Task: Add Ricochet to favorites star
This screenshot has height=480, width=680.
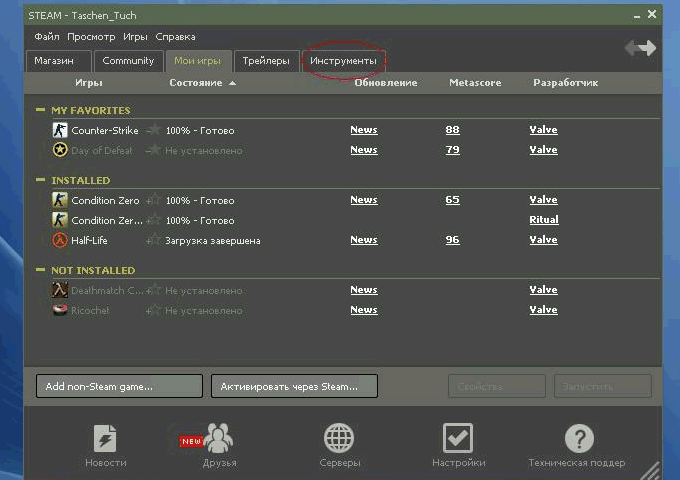Action: pyautogui.click(x=154, y=310)
